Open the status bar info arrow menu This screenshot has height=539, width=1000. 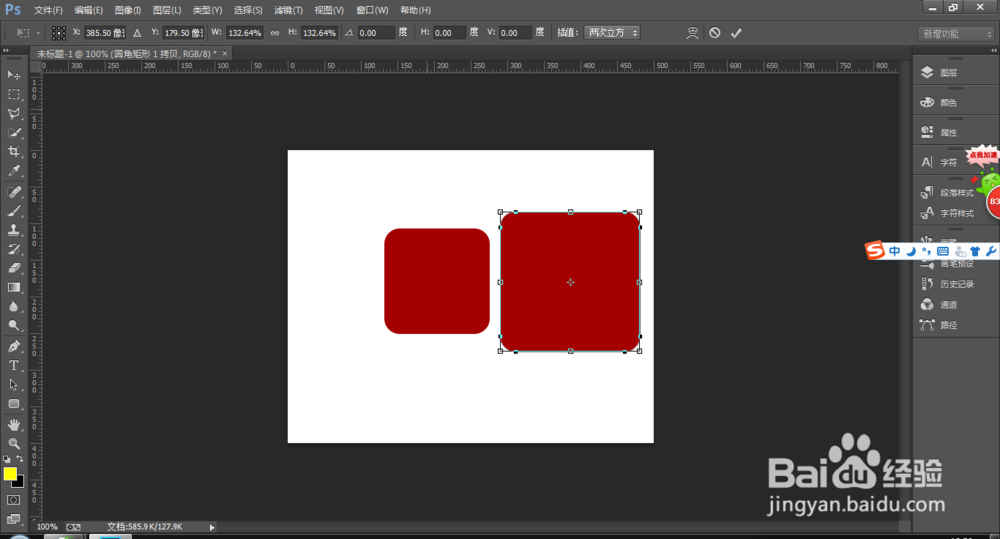212,527
